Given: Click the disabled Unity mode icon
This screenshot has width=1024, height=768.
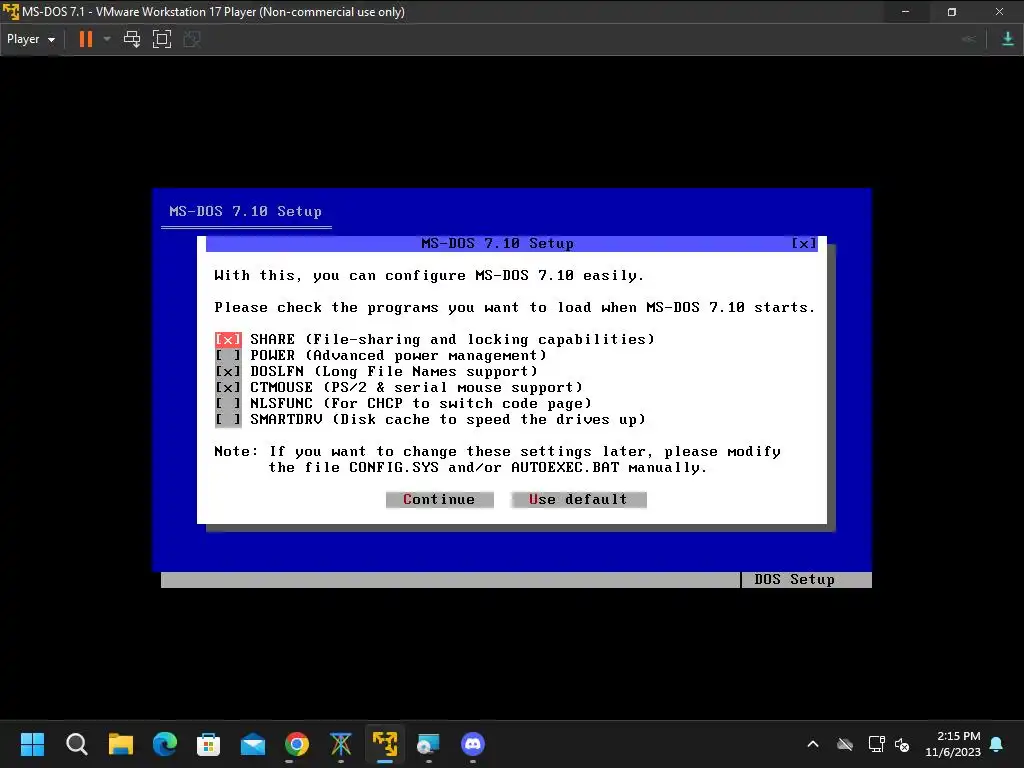Looking at the screenshot, I should pyautogui.click(x=191, y=39).
